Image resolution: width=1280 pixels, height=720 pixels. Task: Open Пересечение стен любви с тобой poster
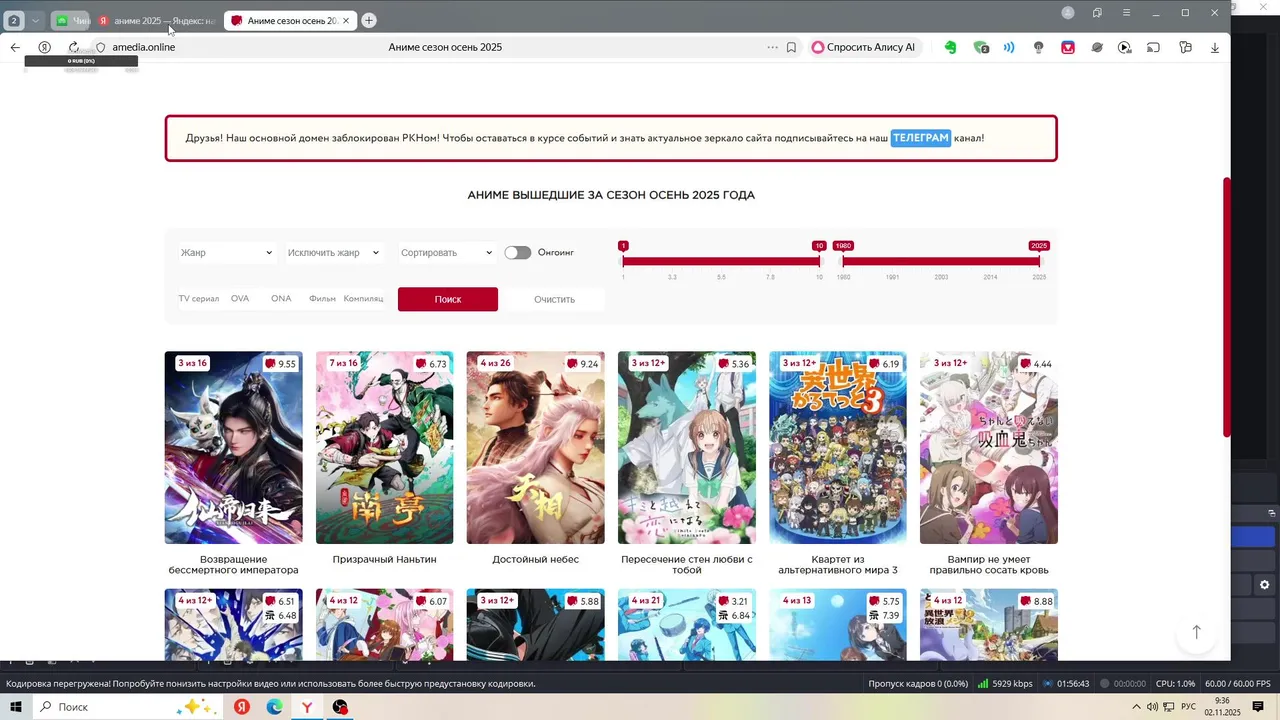tap(686, 448)
